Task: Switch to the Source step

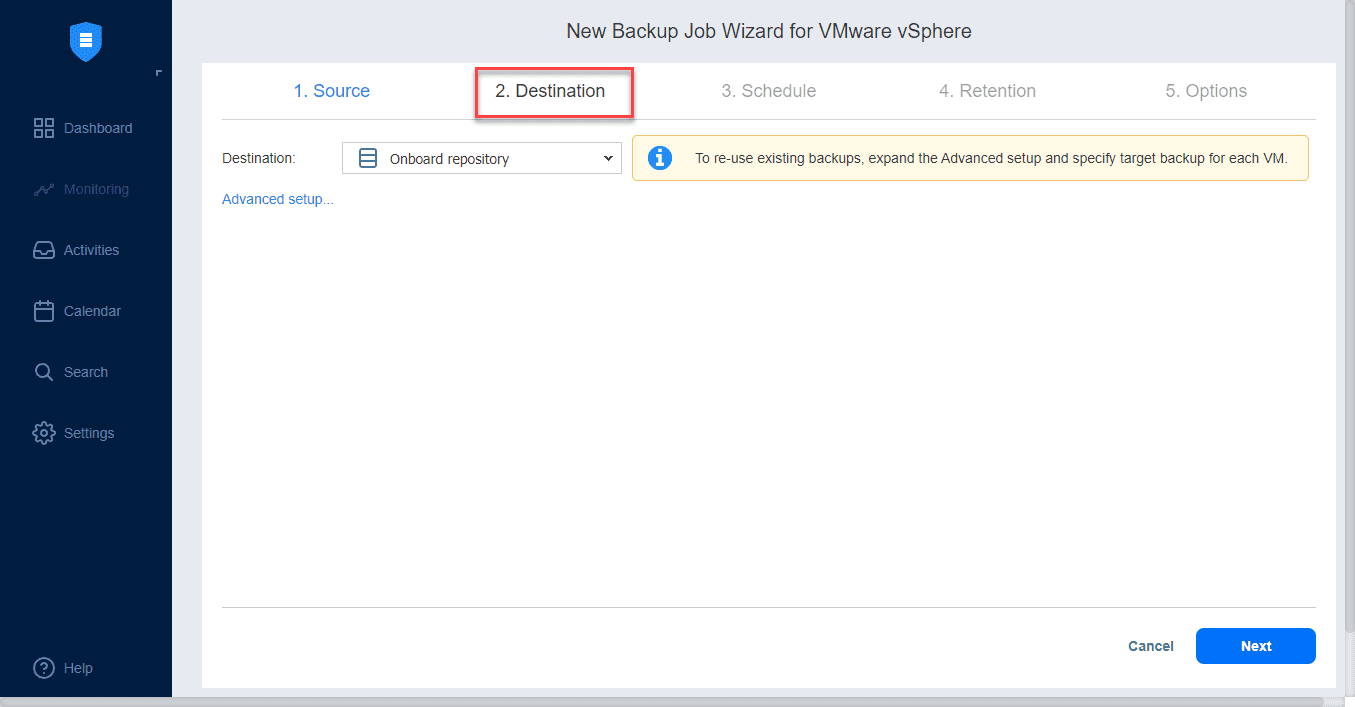Action: [x=331, y=90]
